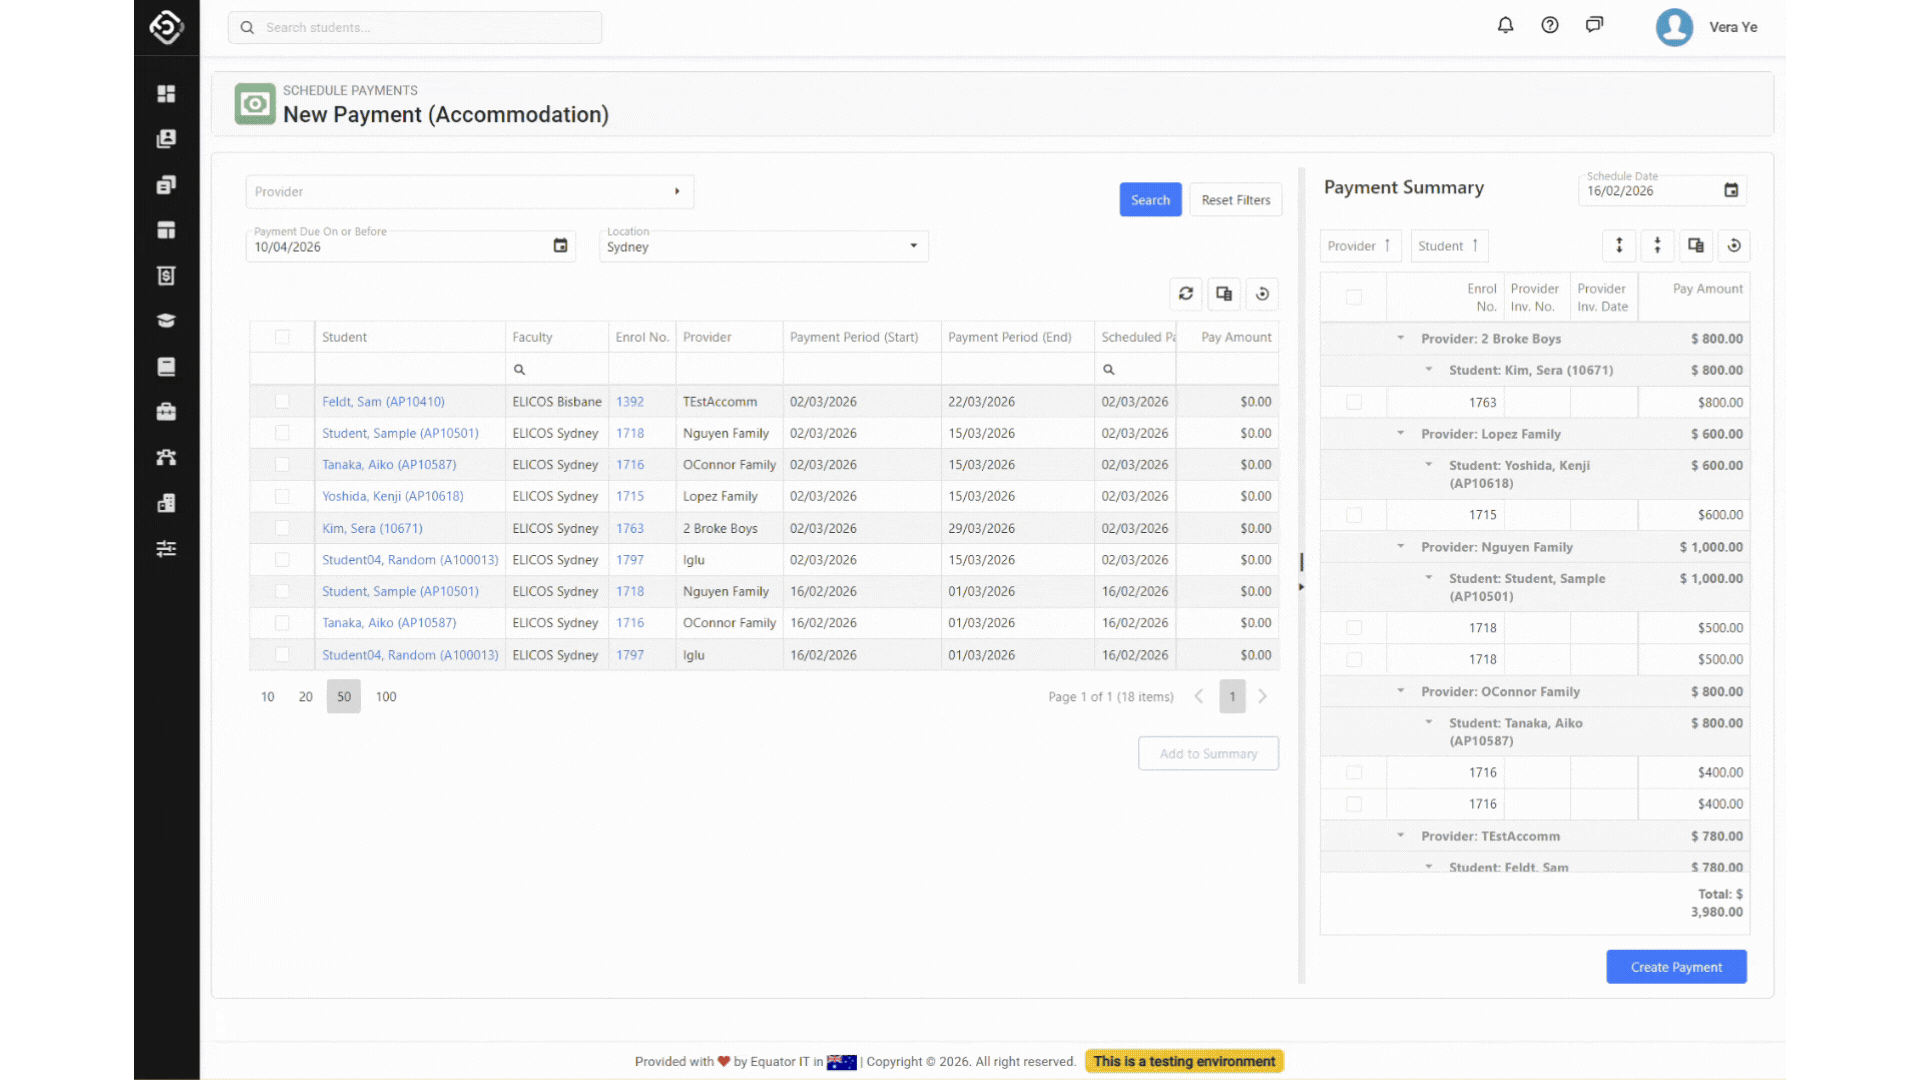This screenshot has height=1080, width=1920.
Task: Open the help question mark icon
Action: [x=1550, y=26]
